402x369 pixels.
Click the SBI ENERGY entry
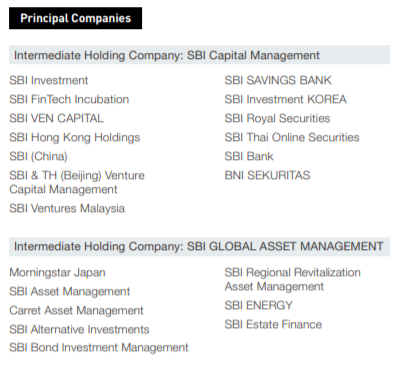(259, 305)
